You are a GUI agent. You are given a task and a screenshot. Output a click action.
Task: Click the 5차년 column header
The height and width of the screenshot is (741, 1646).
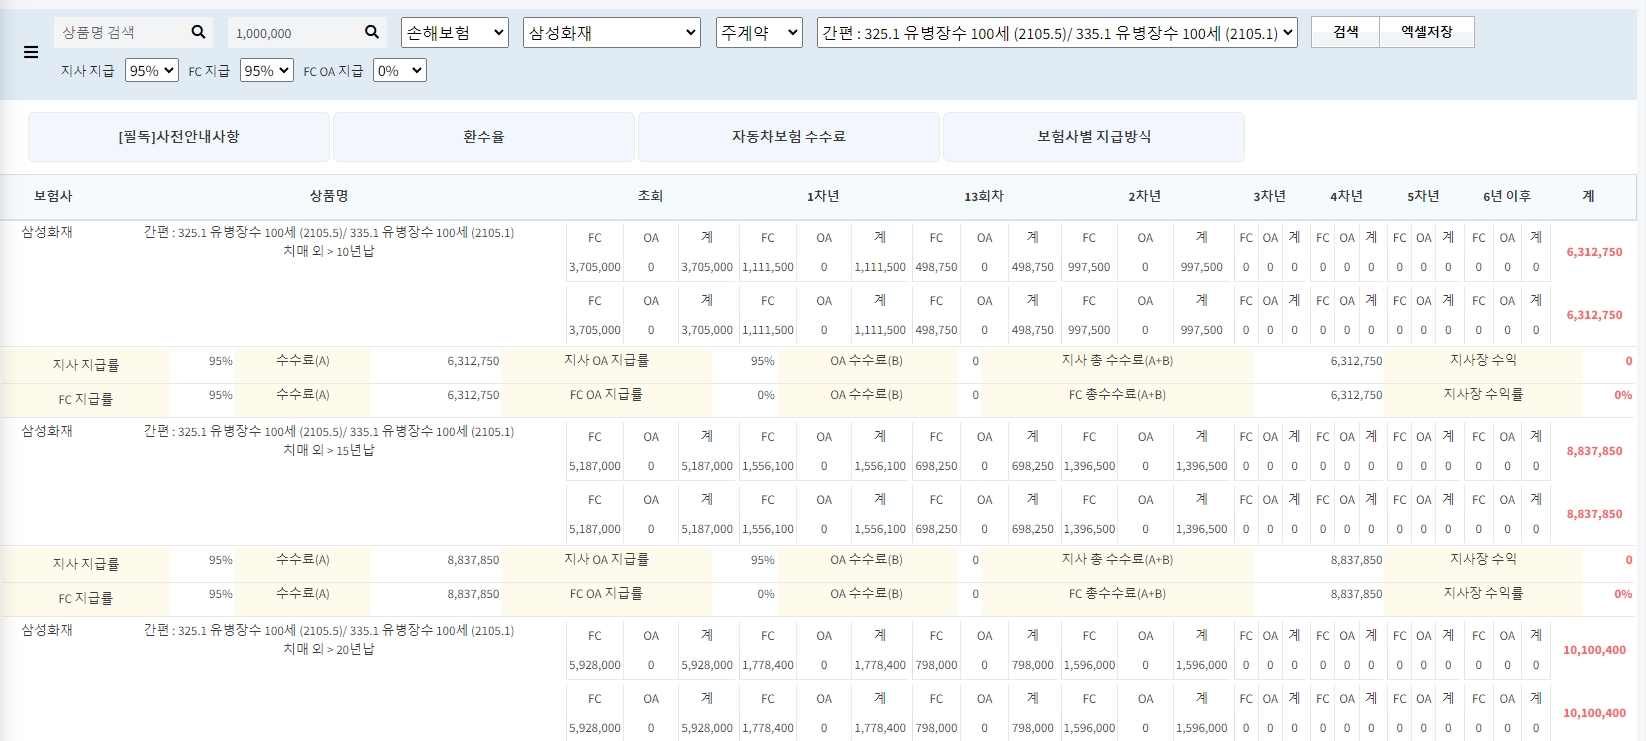[x=1423, y=196]
